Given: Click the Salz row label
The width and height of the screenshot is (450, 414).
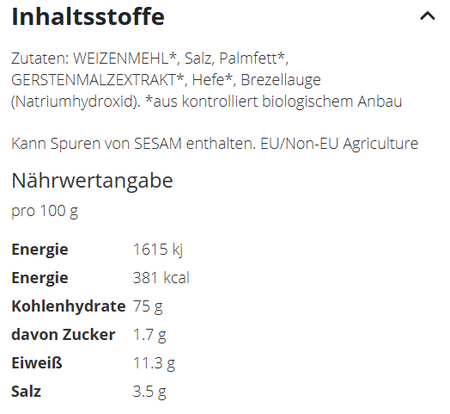Looking at the screenshot, I should coord(26,391).
